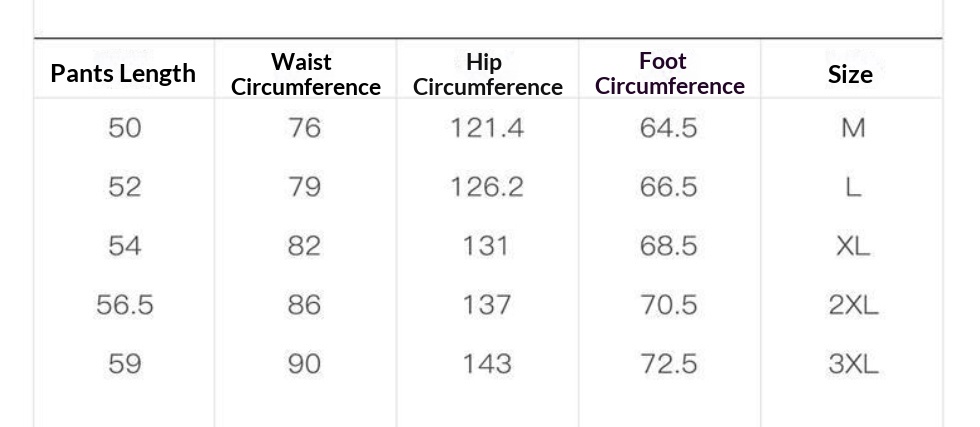
Task: Select the pants length value 56.5
Action: point(124,305)
